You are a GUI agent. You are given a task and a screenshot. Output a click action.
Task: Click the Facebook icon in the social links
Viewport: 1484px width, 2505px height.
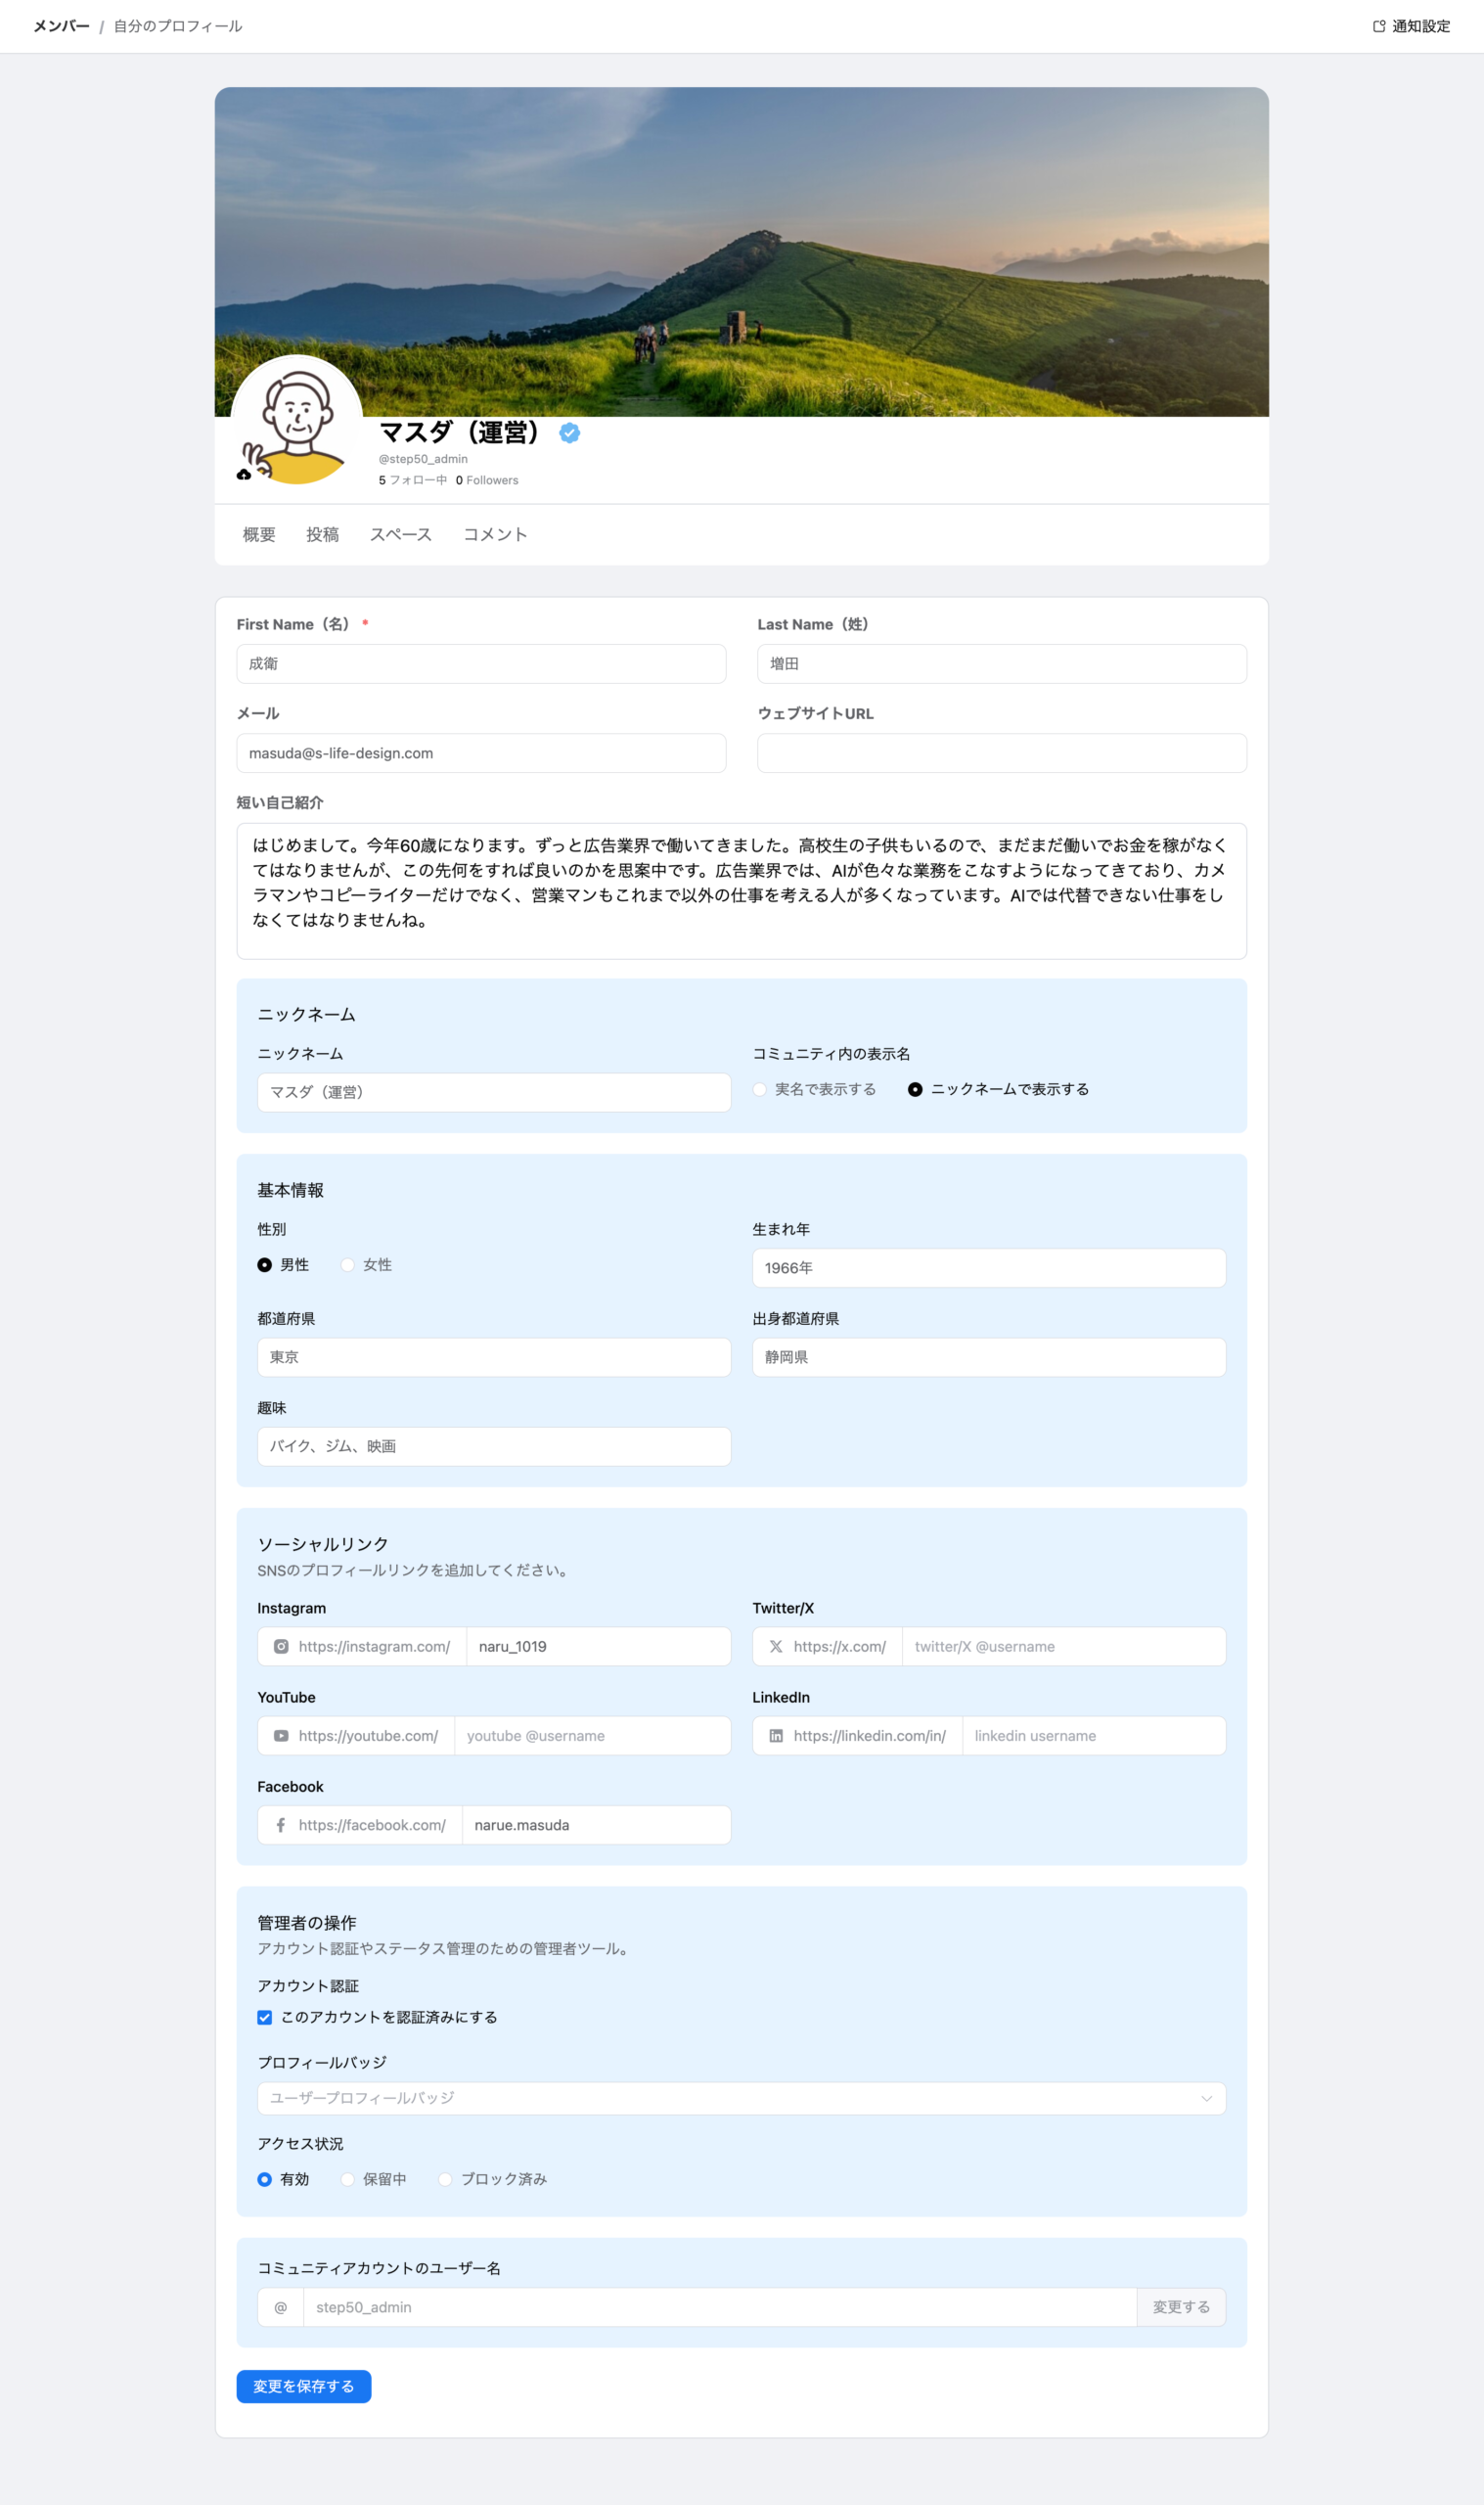pyautogui.click(x=281, y=1824)
